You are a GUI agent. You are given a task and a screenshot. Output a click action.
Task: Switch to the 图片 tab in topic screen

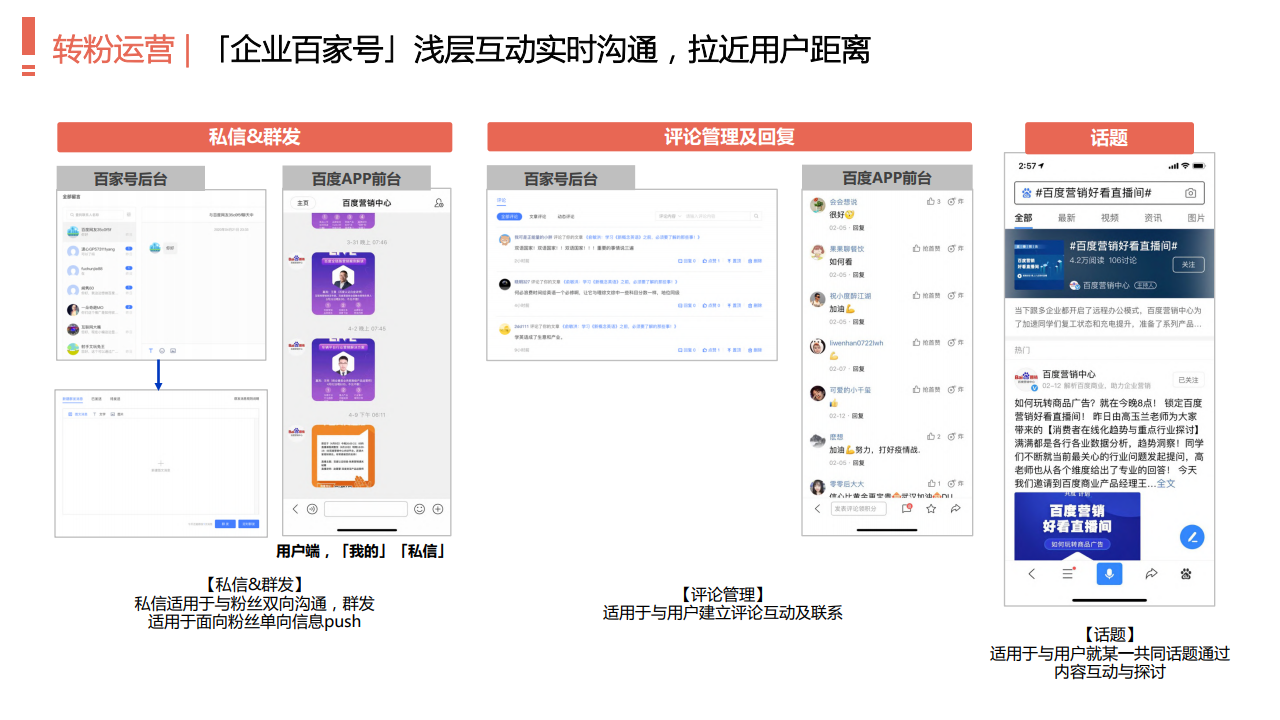1196,218
